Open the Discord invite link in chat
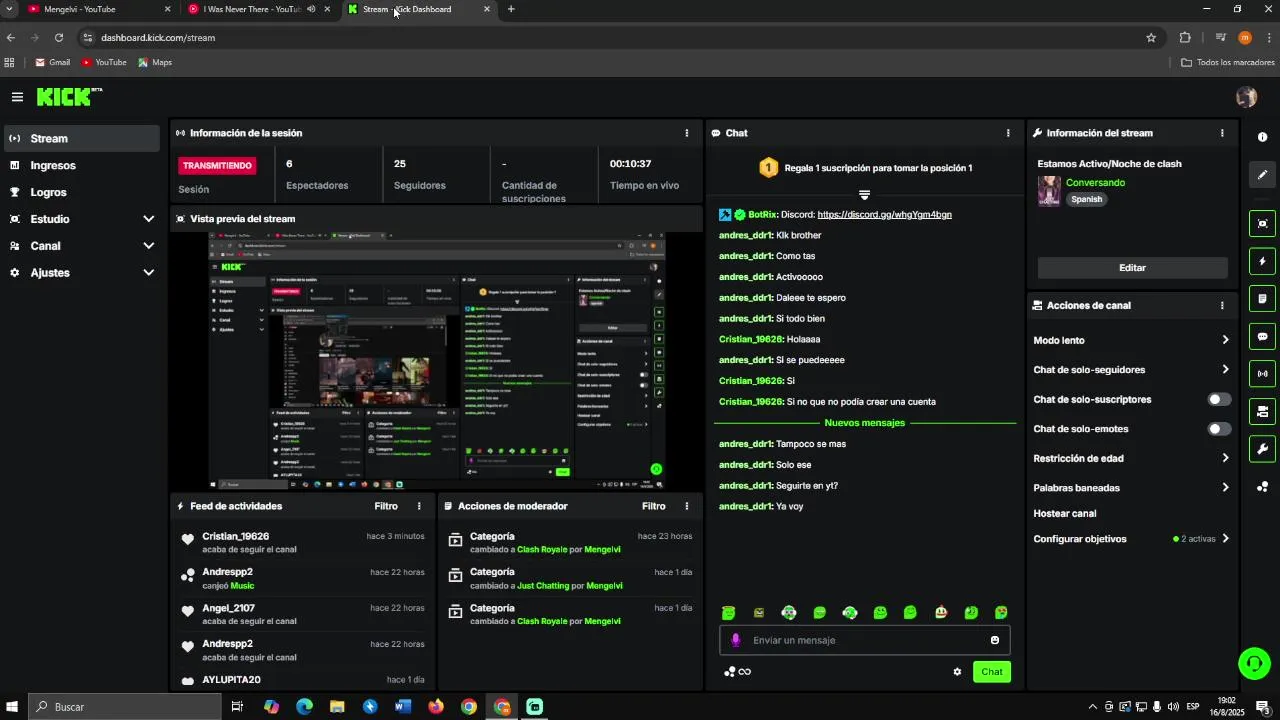Viewport: 1280px width, 720px height. (x=884, y=215)
